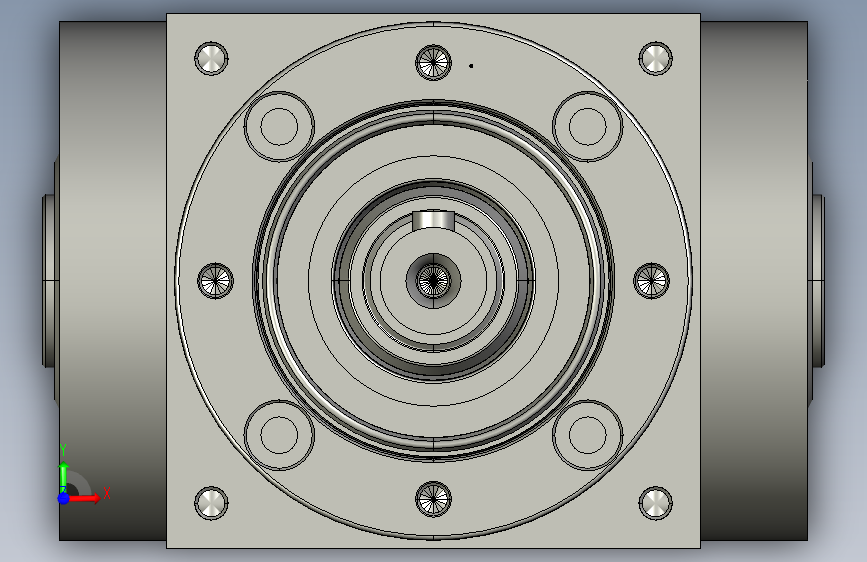
Task: Select the bottom-left corner mounting hole on the square plate
Action: click(x=211, y=503)
